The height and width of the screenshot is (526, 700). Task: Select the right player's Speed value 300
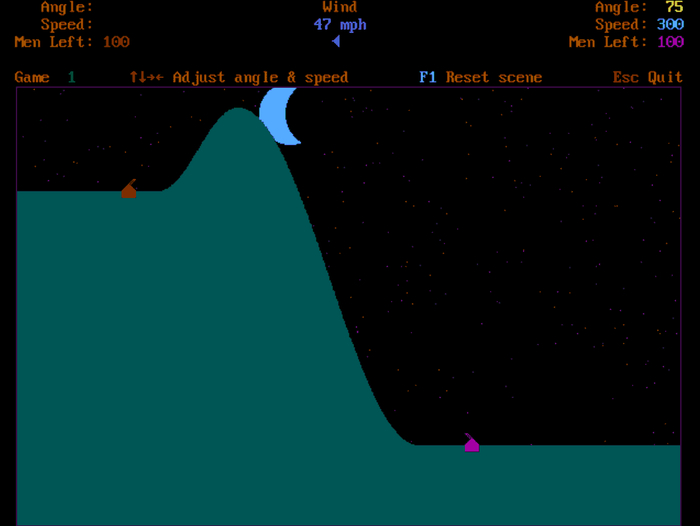tap(670, 24)
